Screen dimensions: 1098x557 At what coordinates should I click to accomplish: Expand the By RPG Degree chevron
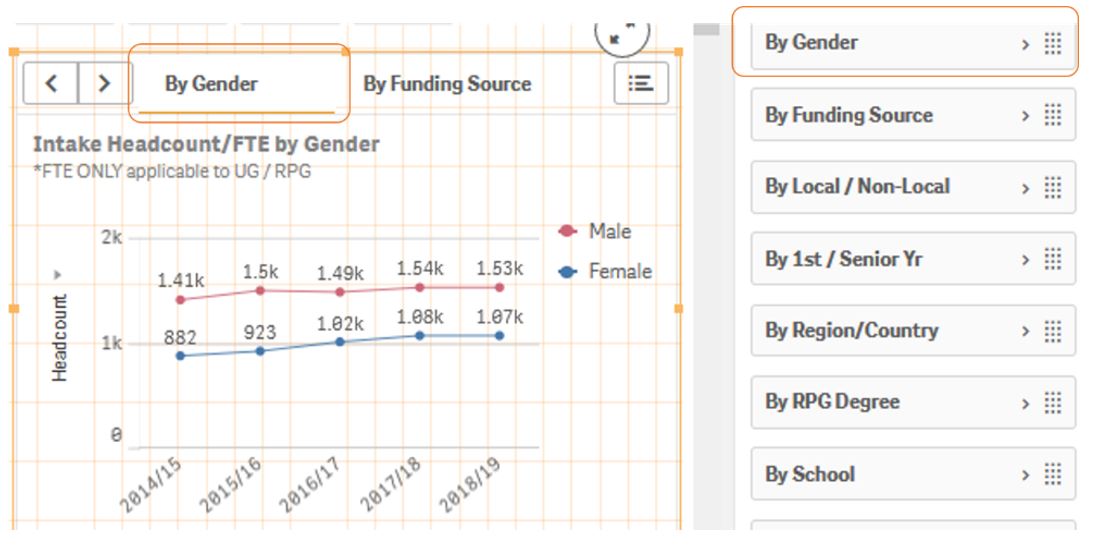click(x=1025, y=403)
